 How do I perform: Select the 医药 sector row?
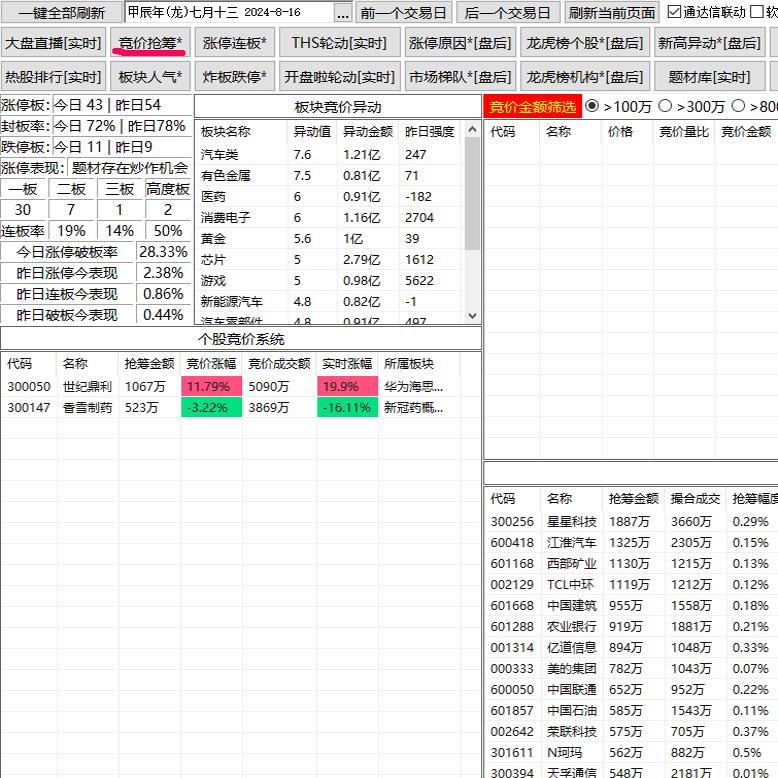click(330, 196)
